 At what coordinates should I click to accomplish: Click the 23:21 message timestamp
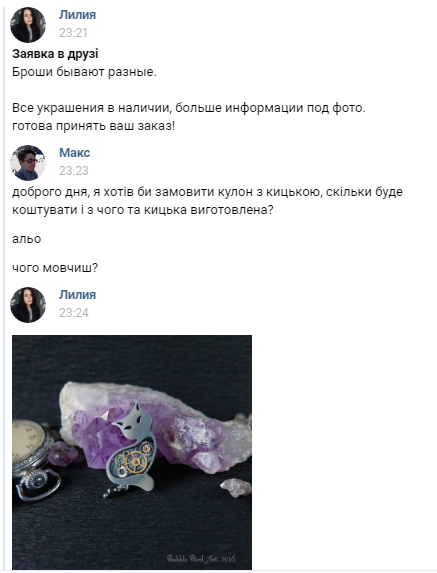coord(73,33)
